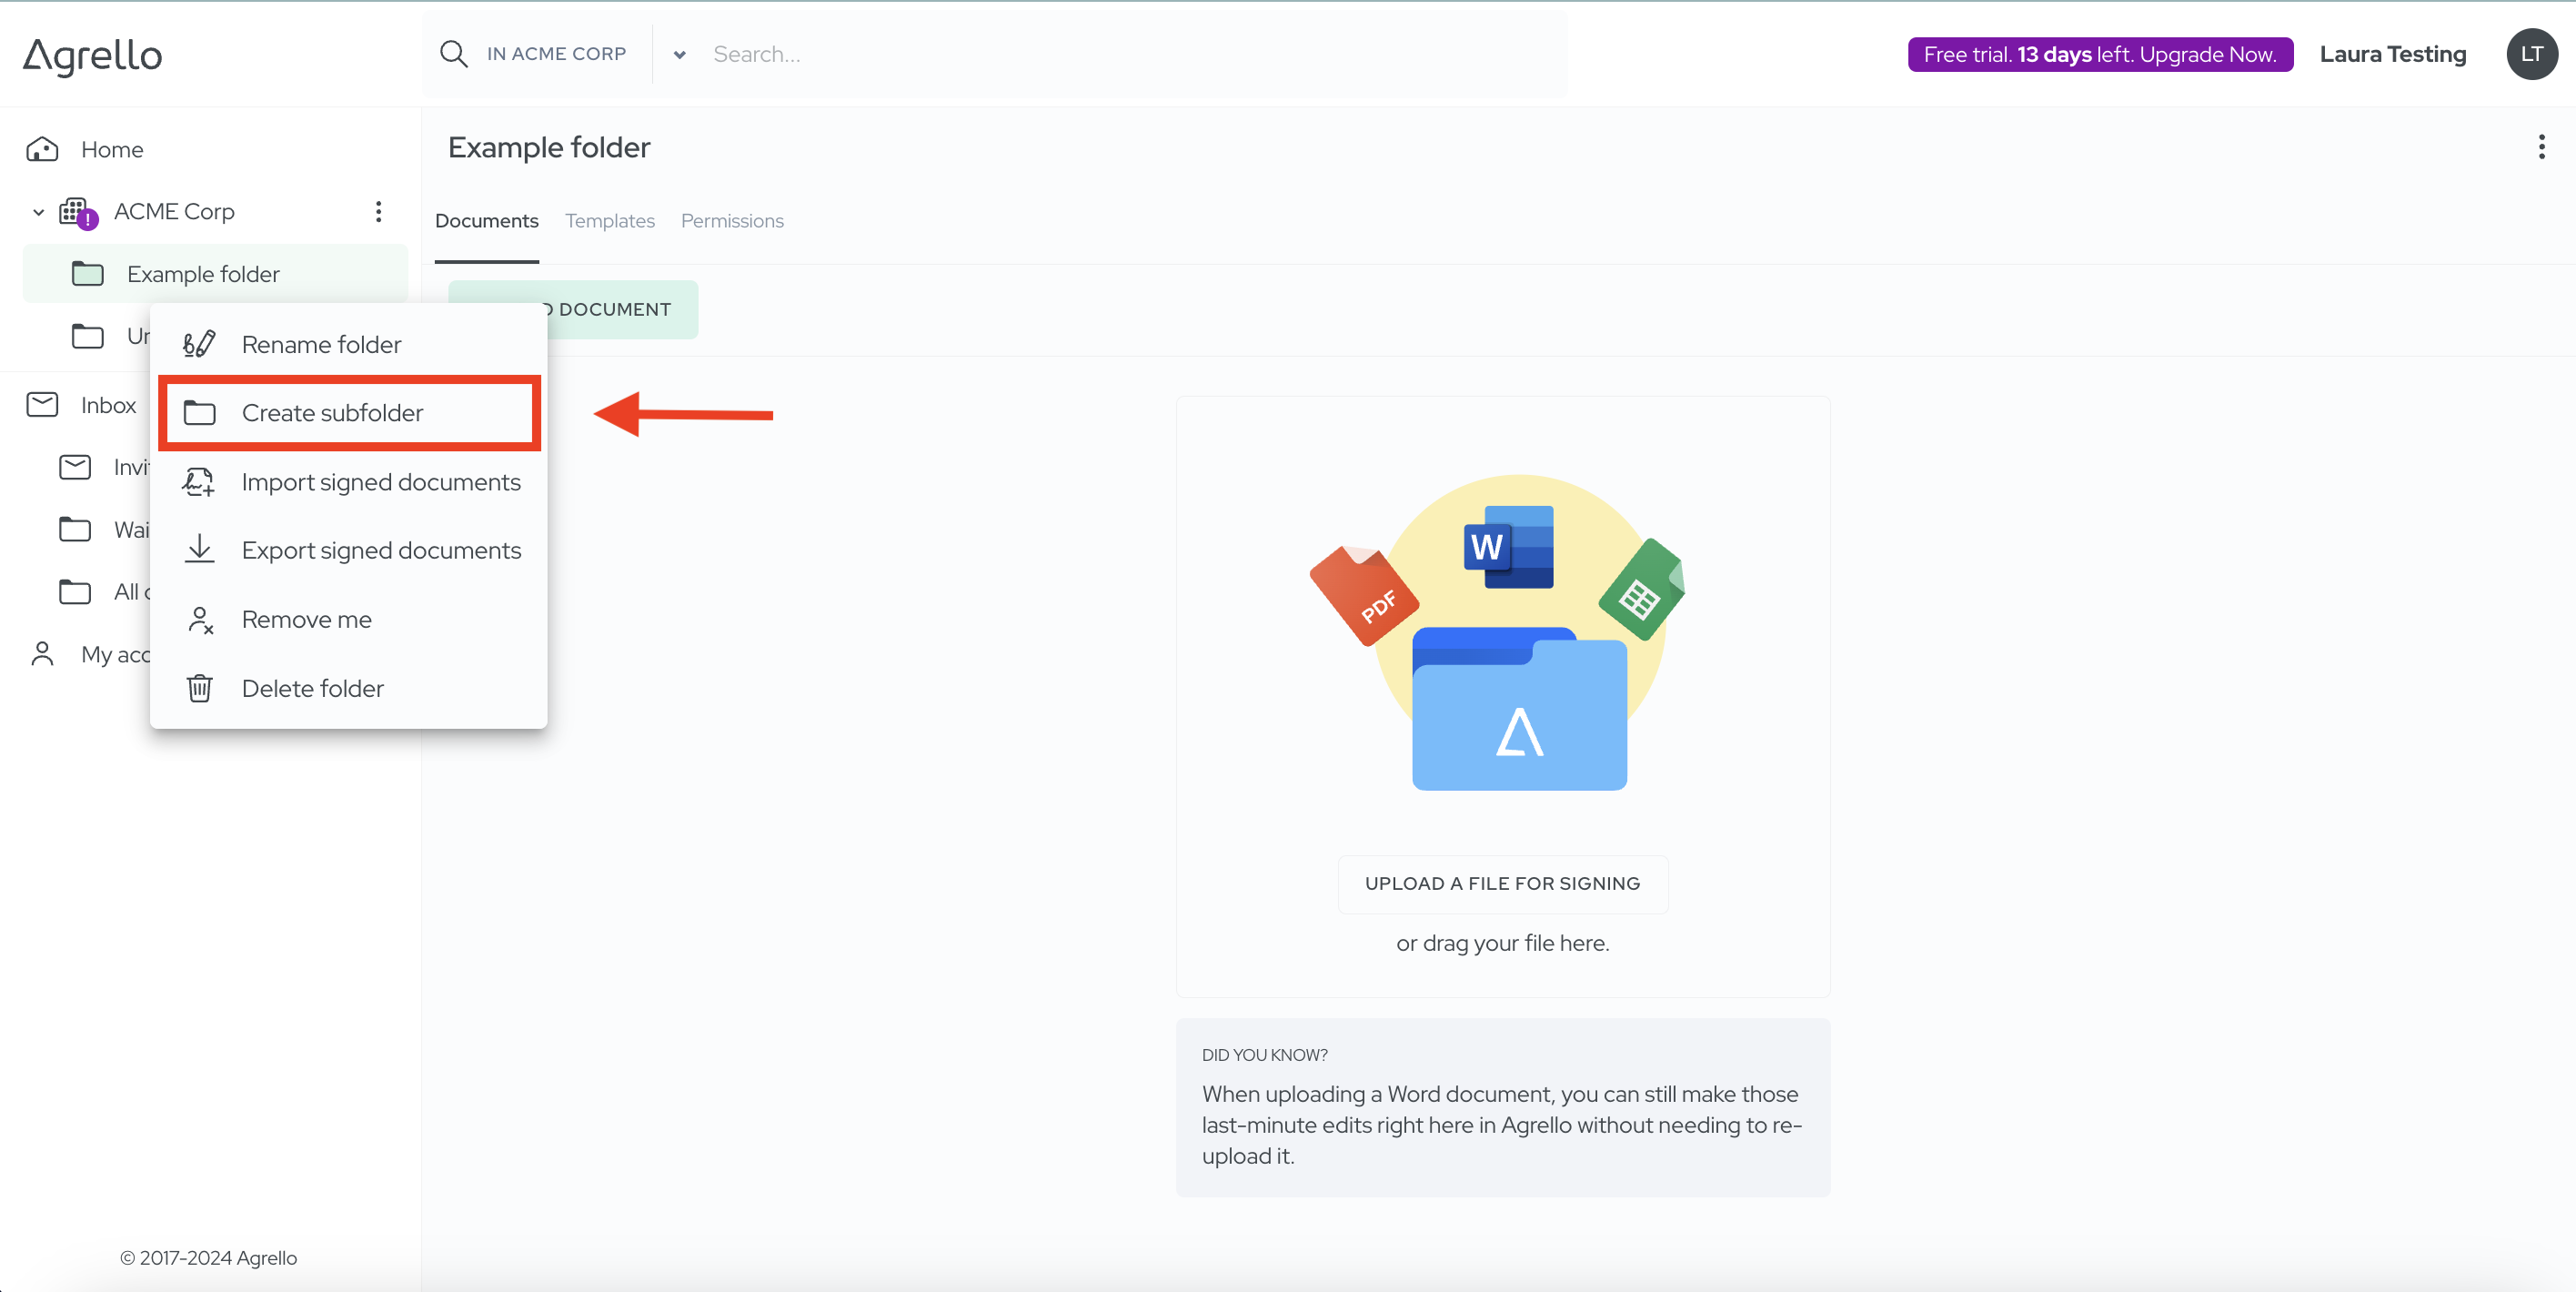Screen dimensions: 2576x1292
Task: Choose Import signed documents menu entry
Action: tap(380, 482)
